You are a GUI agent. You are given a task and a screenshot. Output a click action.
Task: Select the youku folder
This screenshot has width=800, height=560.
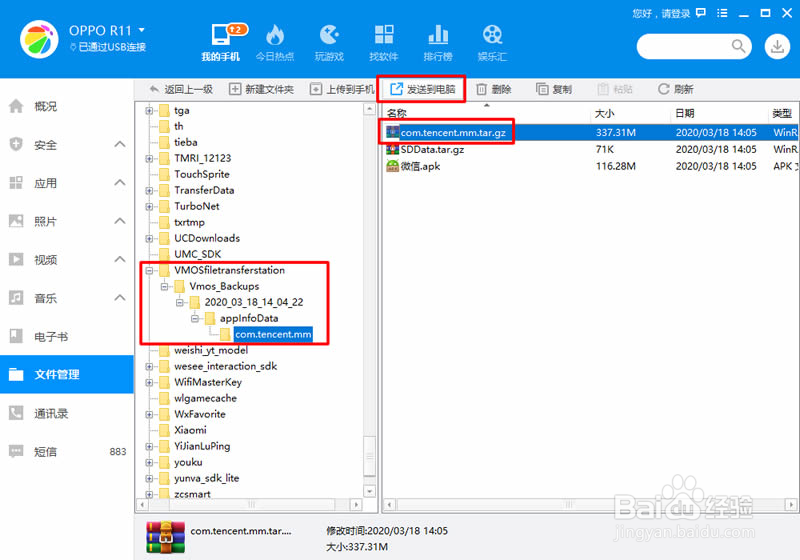point(188,462)
